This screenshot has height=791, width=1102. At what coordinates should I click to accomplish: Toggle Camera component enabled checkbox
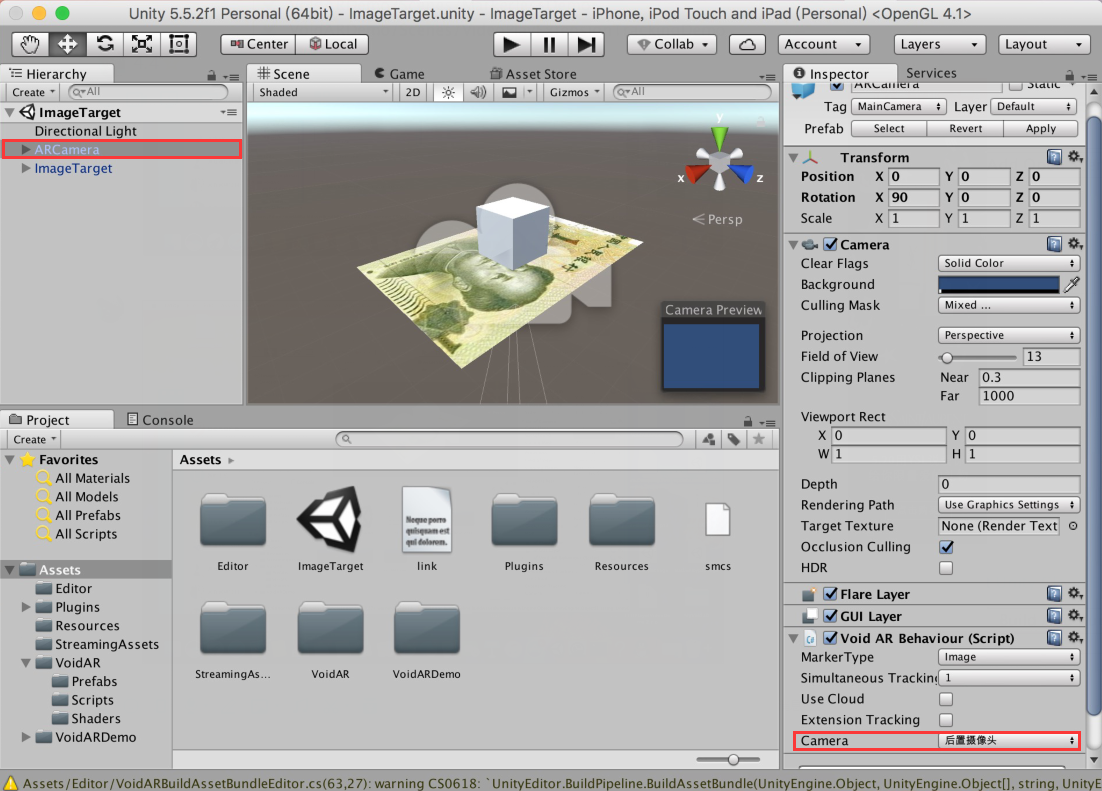coord(830,244)
